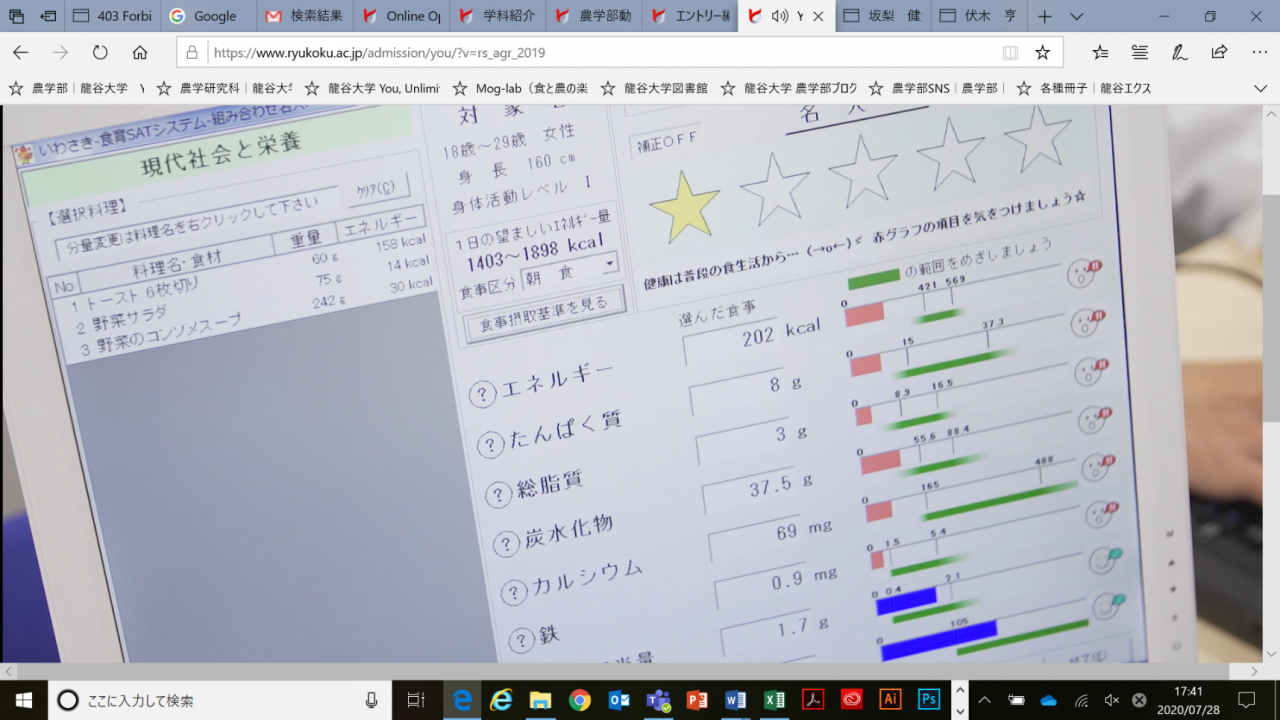The width and height of the screenshot is (1280, 720).
Task: Open Adobe Photoshop from the taskbar
Action: (x=930, y=700)
